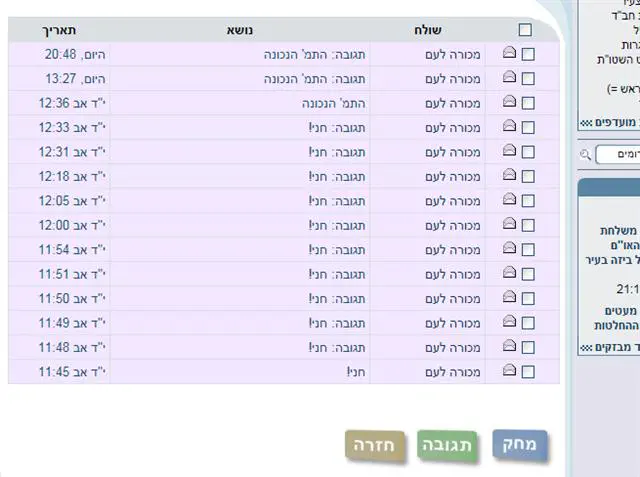640x477 pixels.
Task: Click the search magnifier icon in sidebar
Action: [585, 155]
